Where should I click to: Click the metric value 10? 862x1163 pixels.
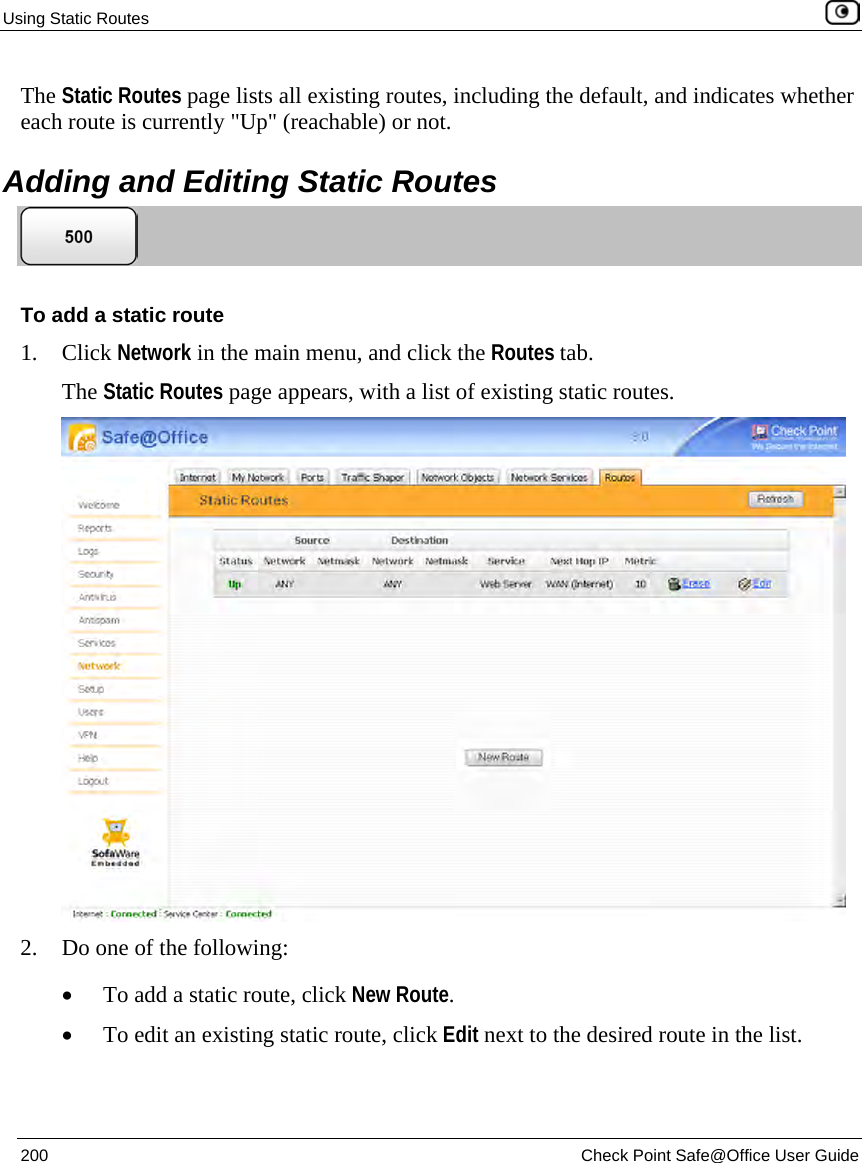(x=640, y=584)
